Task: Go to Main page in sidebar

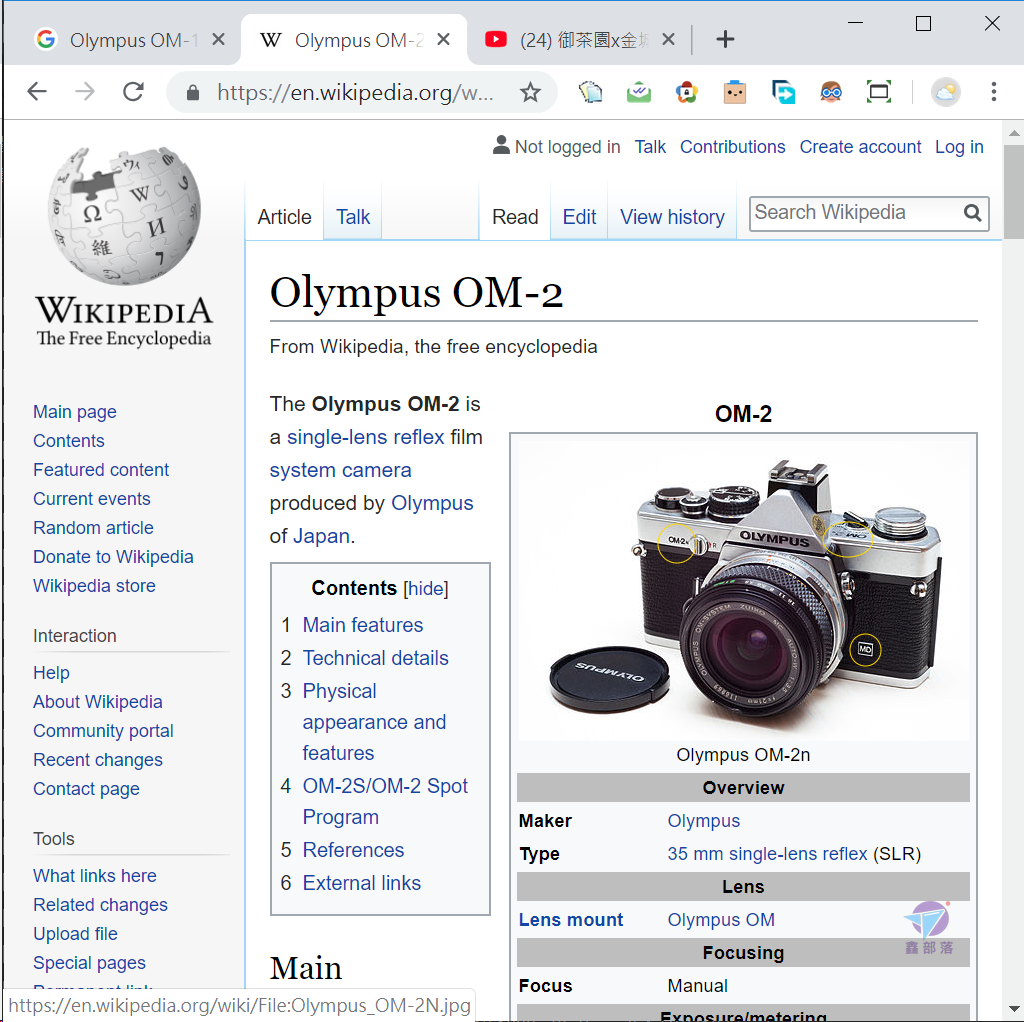Action: (x=74, y=412)
